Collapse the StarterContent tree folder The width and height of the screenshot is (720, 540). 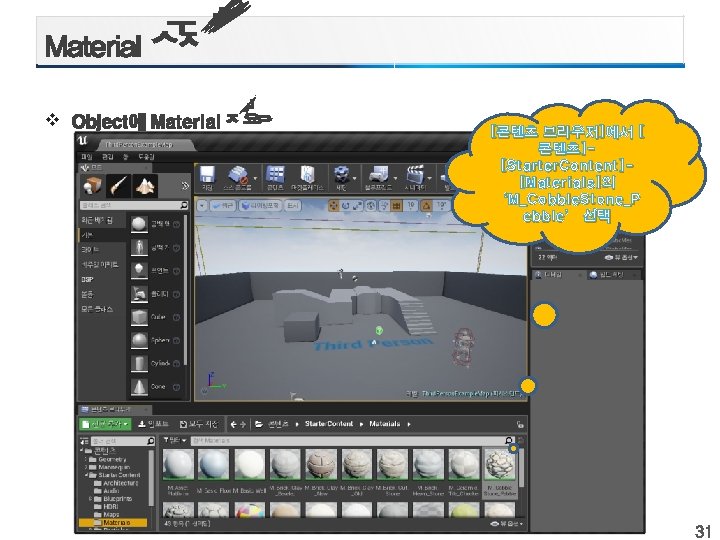[x=86, y=475]
